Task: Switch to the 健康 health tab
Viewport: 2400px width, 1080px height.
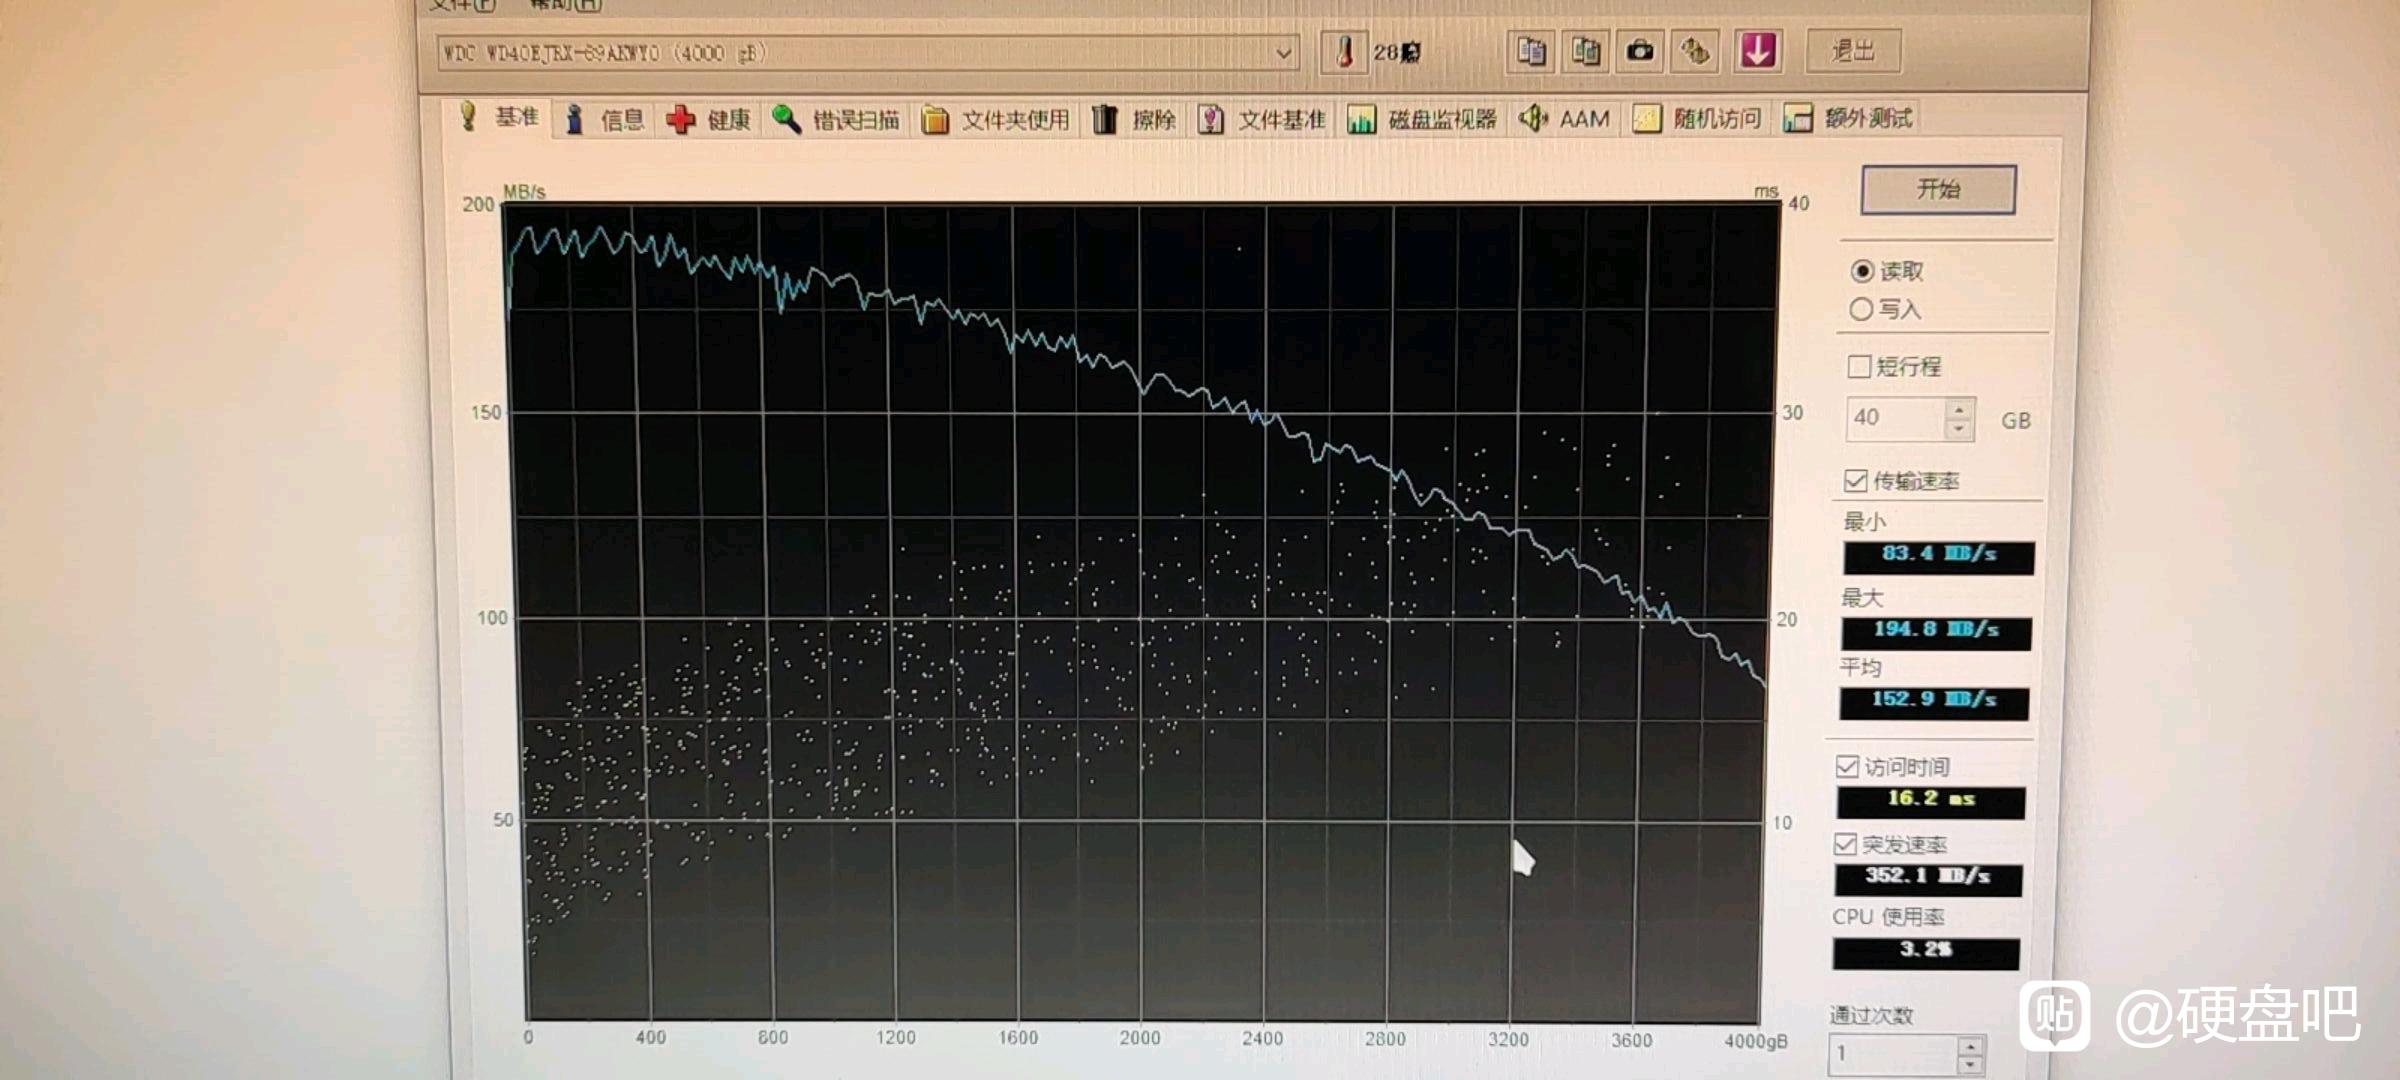Action: pos(709,120)
